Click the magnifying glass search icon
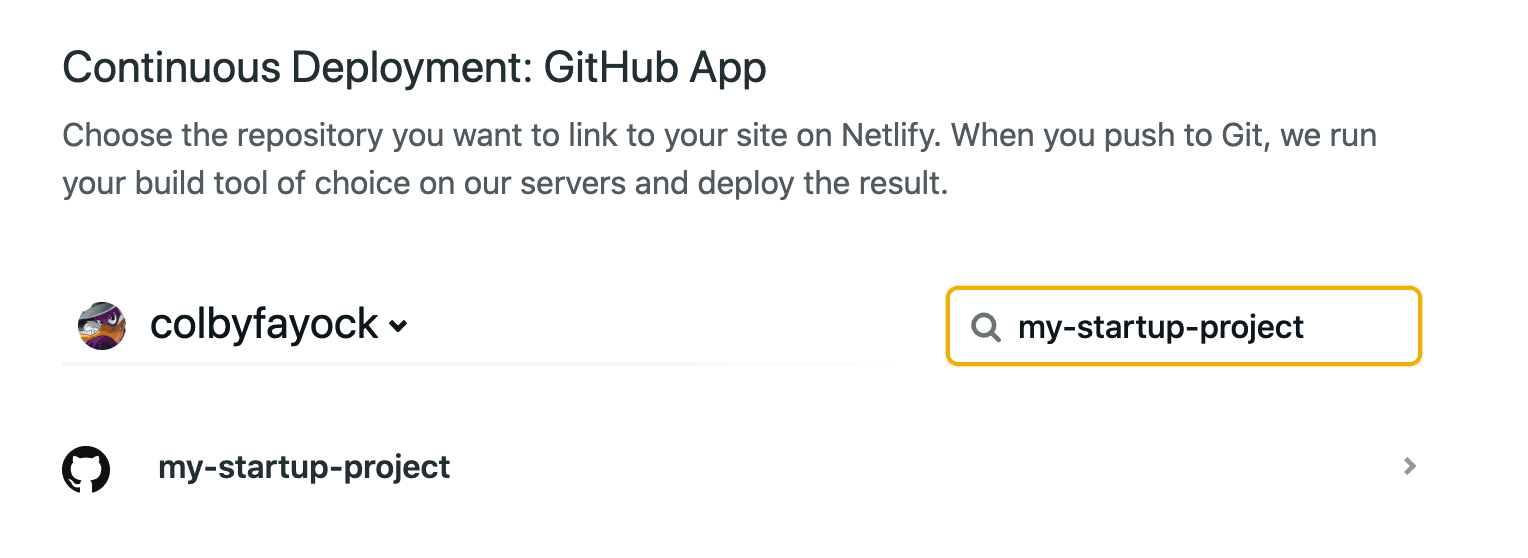The image size is (1528, 558). tap(986, 327)
